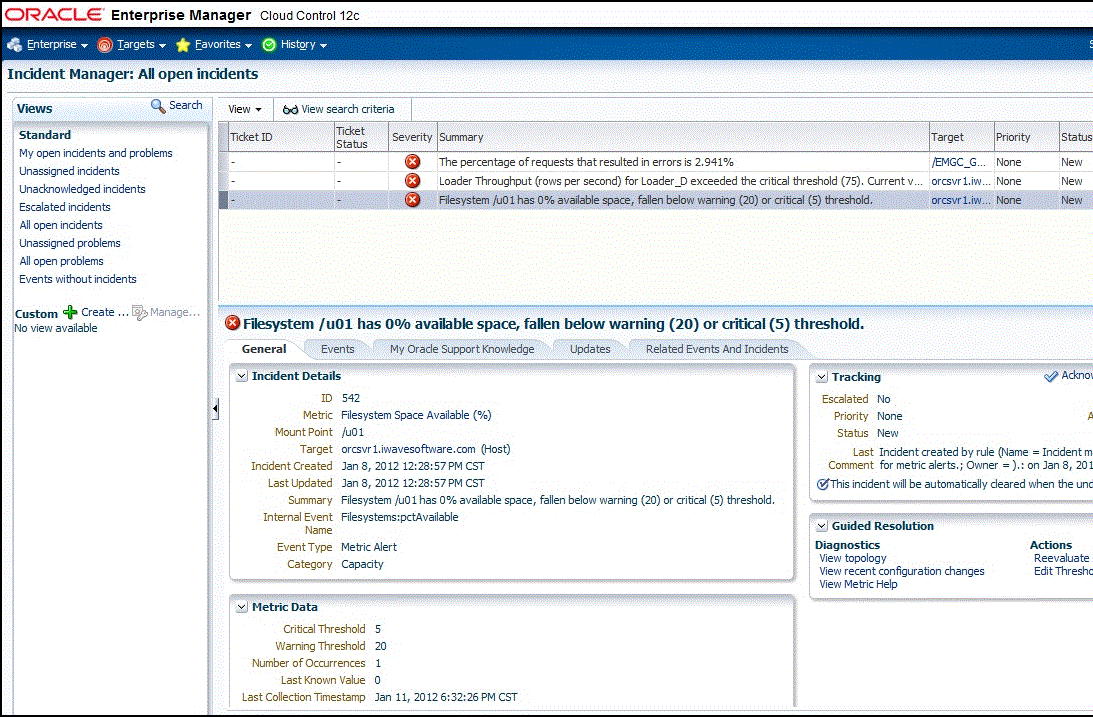1093x717 pixels.
Task: Click the Enterprise menu icon
Action: 14,45
